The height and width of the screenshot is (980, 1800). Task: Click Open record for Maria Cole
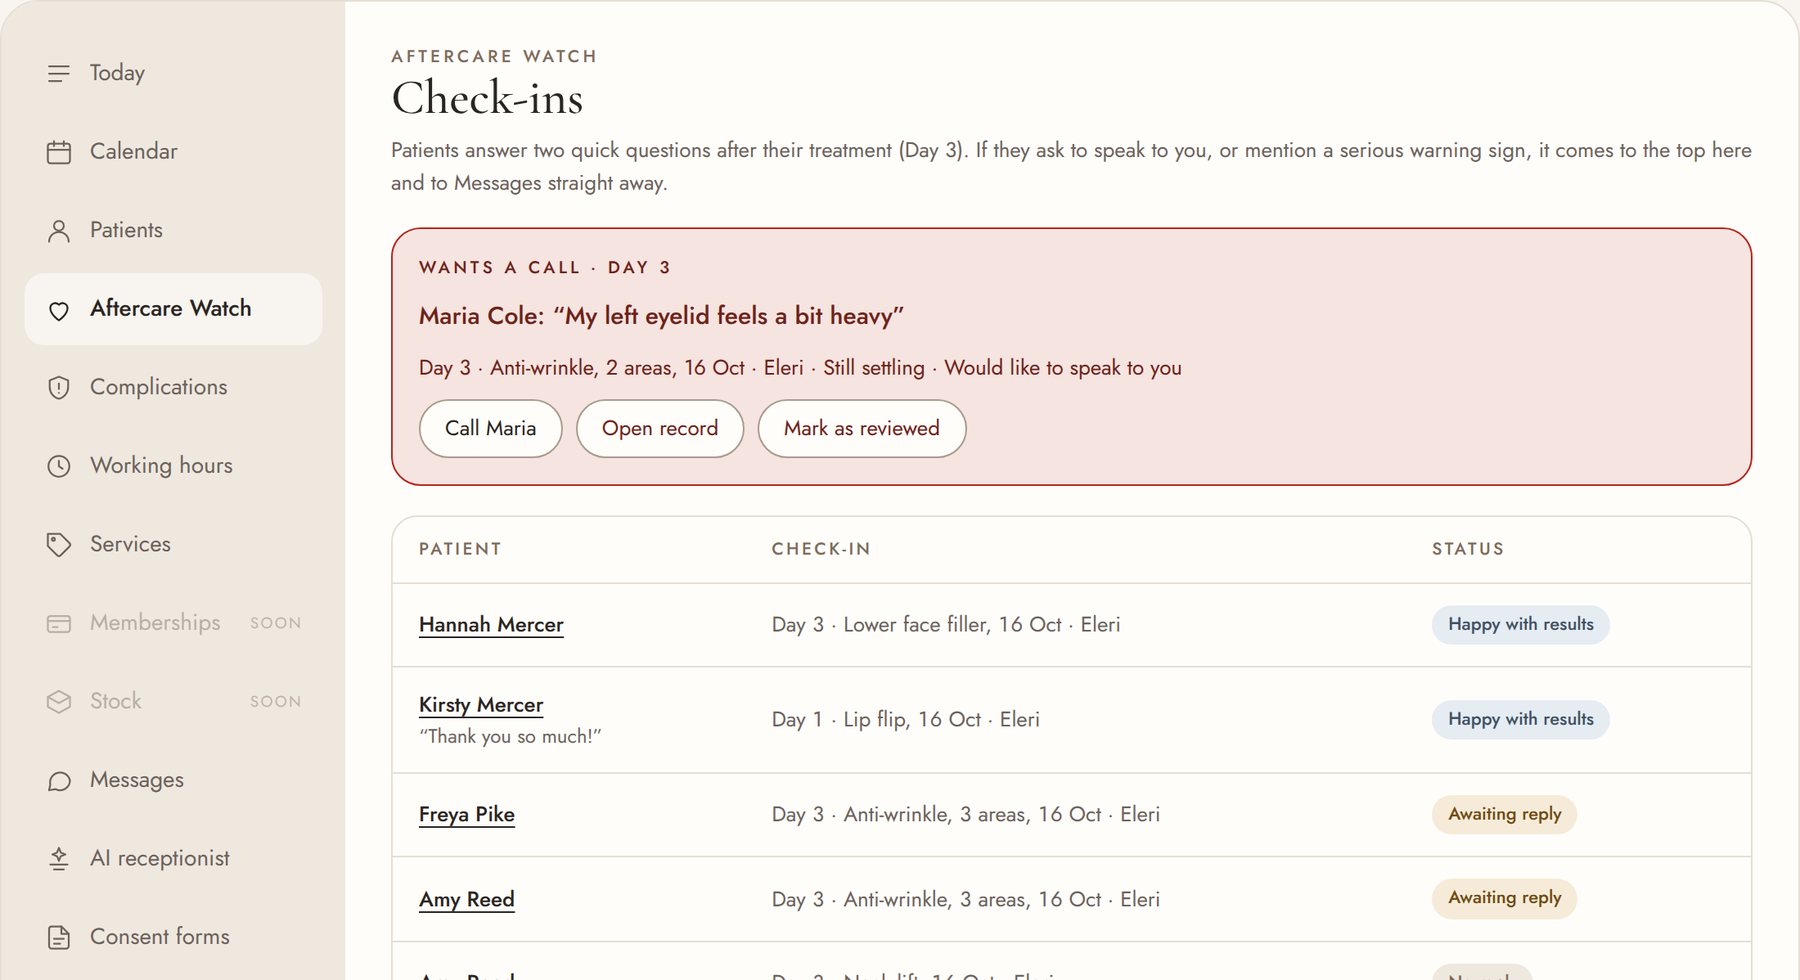(x=660, y=429)
